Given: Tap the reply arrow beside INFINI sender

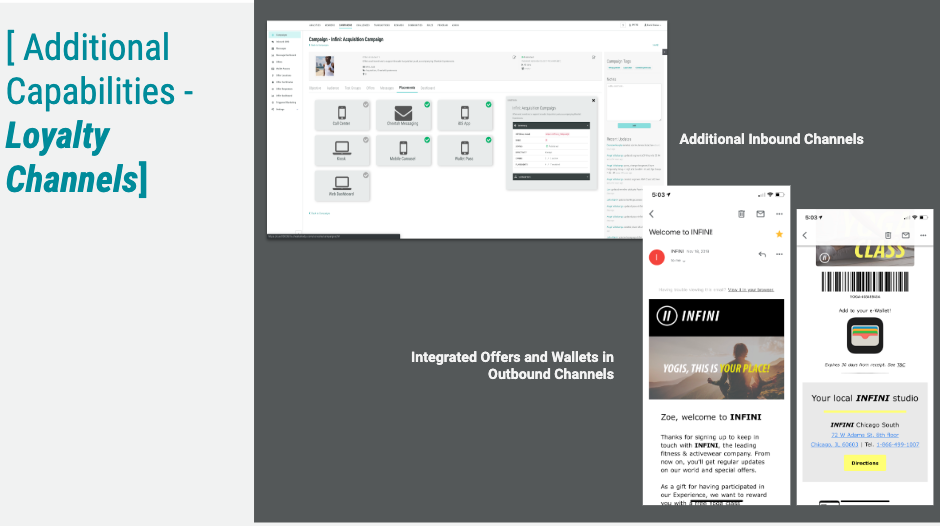Looking at the screenshot, I should point(762,255).
